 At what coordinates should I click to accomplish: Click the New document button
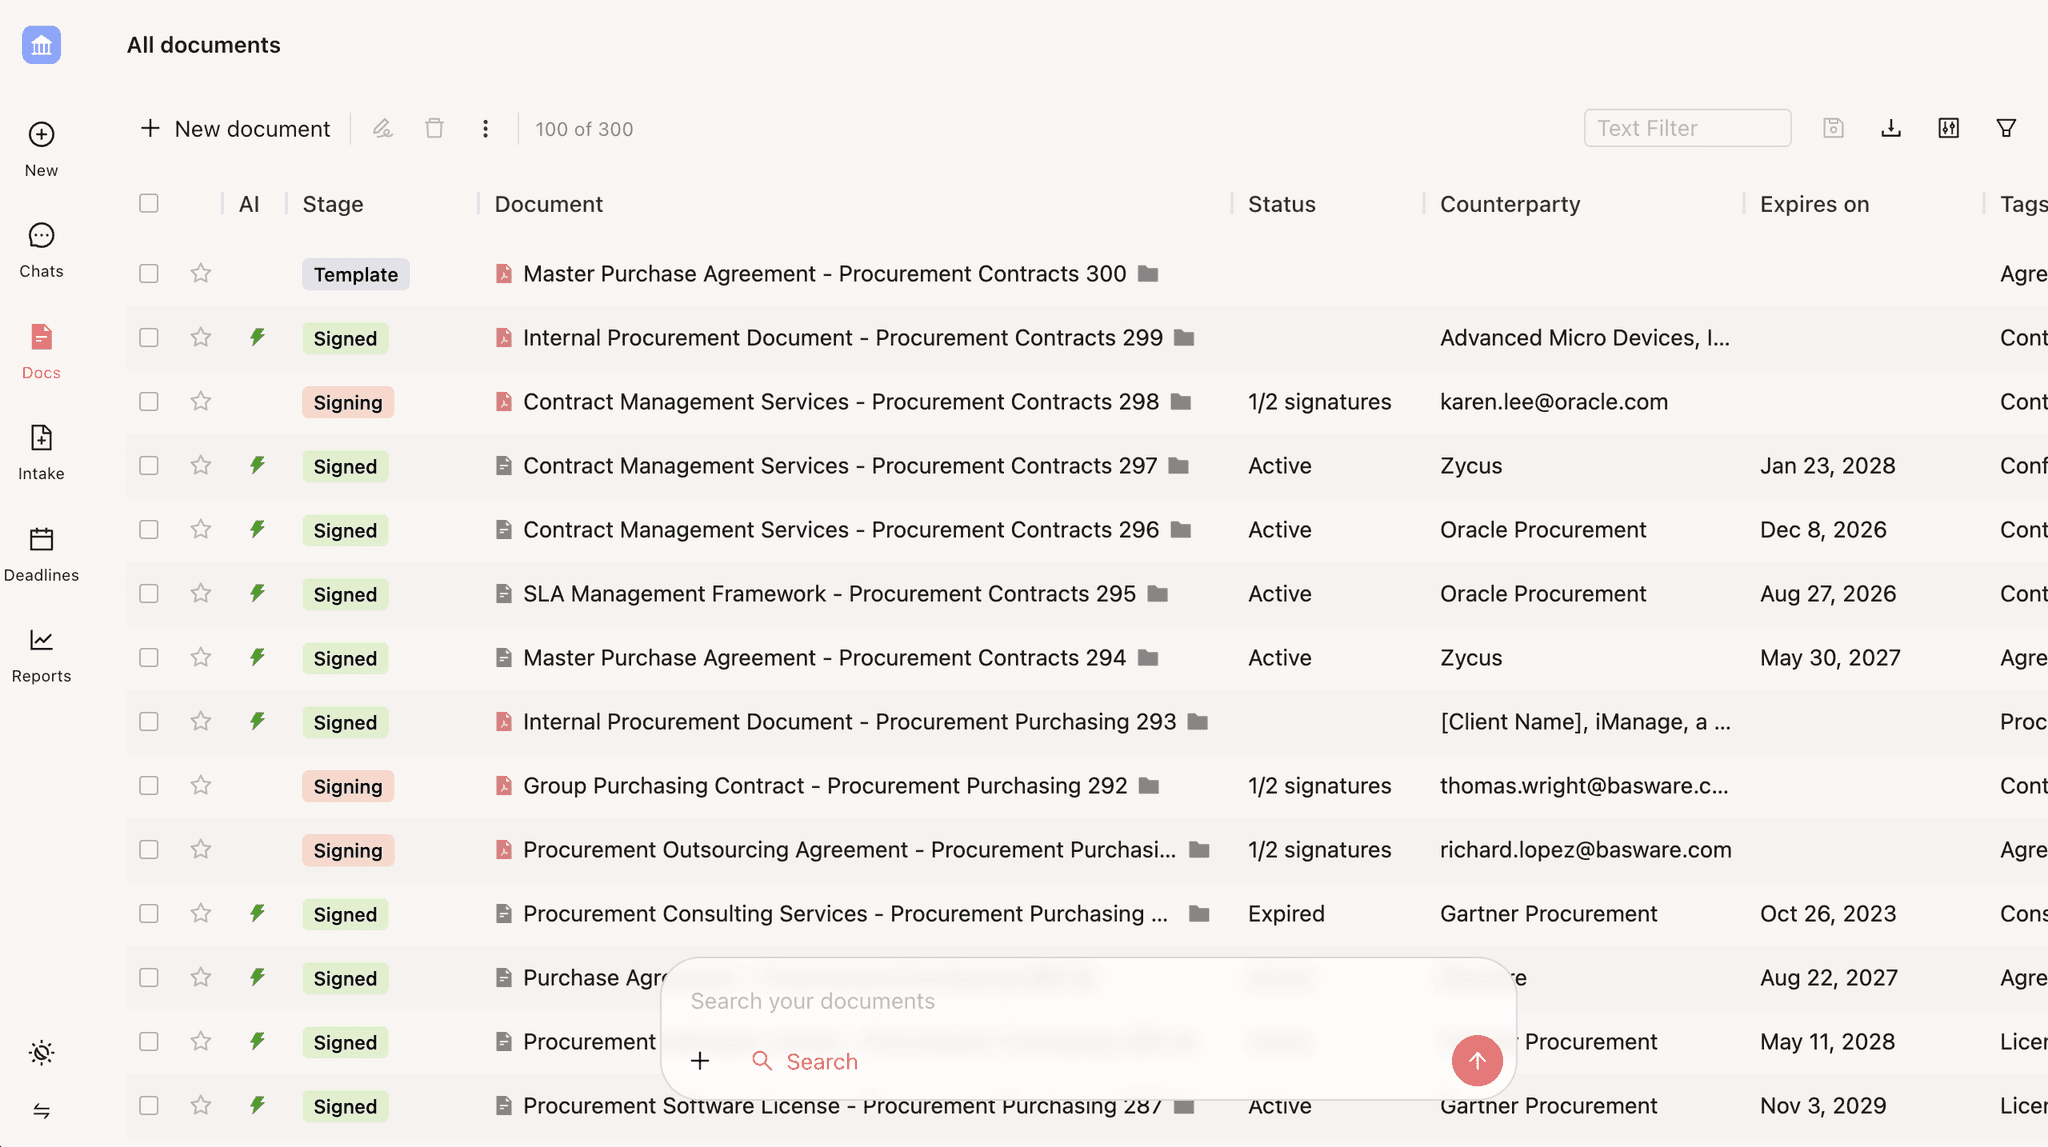(234, 128)
